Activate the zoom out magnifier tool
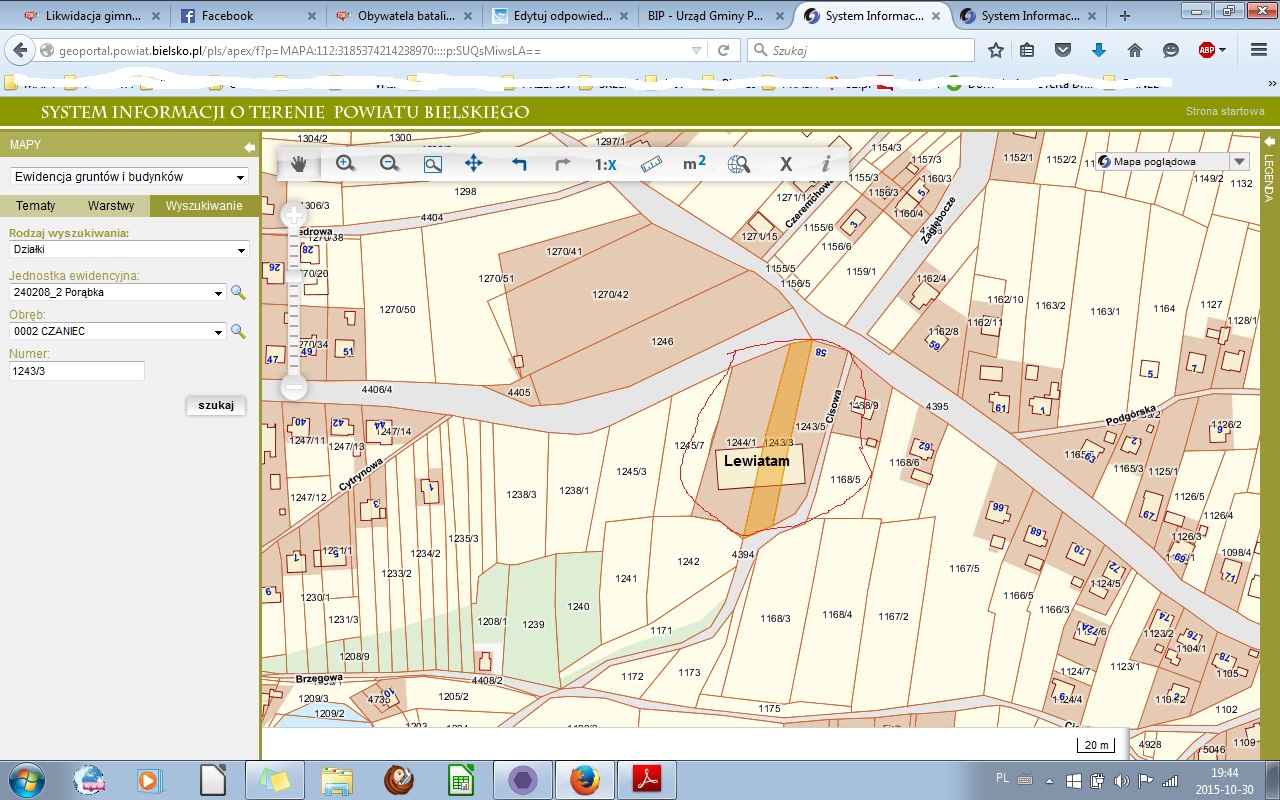Screen dimensions: 1280x800 coord(389,164)
